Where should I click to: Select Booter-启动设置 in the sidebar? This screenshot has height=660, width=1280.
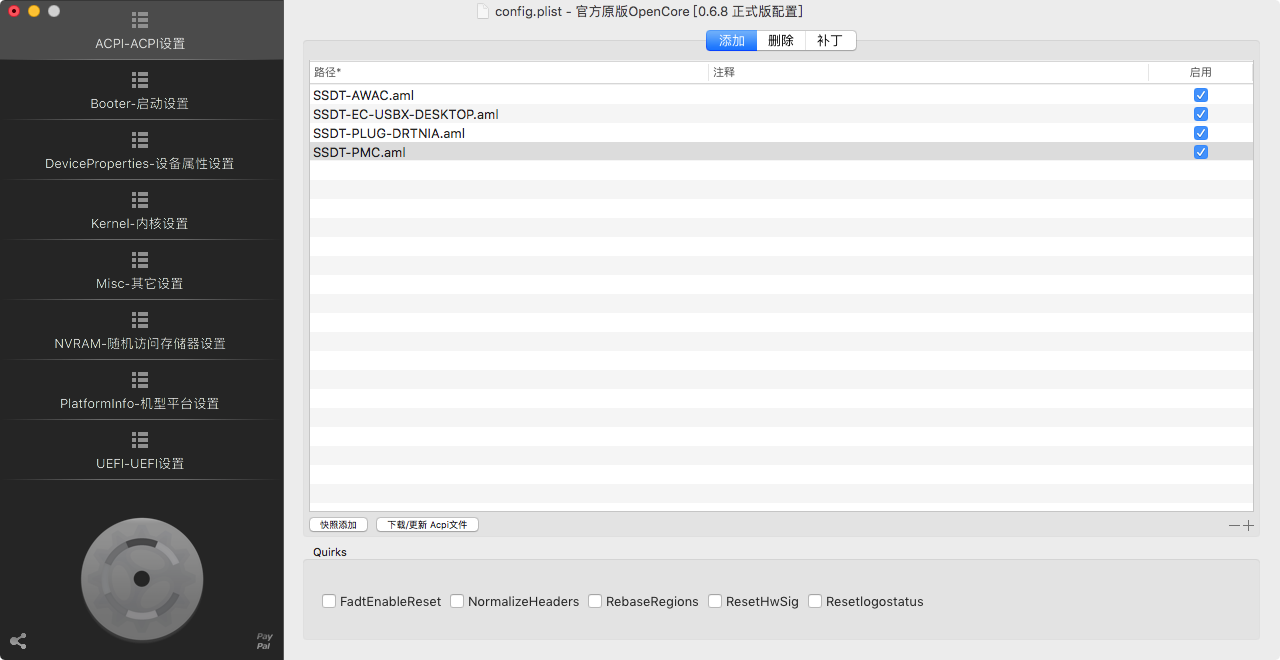[x=140, y=104]
